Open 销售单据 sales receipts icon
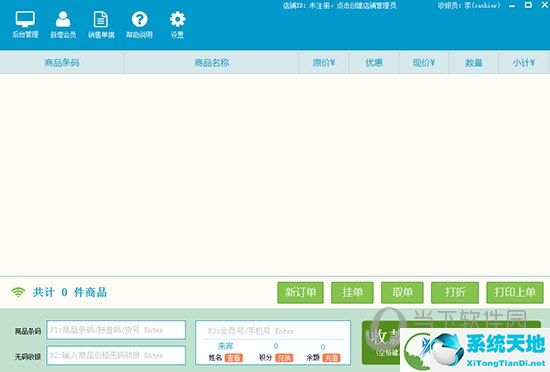Image resolution: width=550 pixels, height=372 pixels. (101, 24)
